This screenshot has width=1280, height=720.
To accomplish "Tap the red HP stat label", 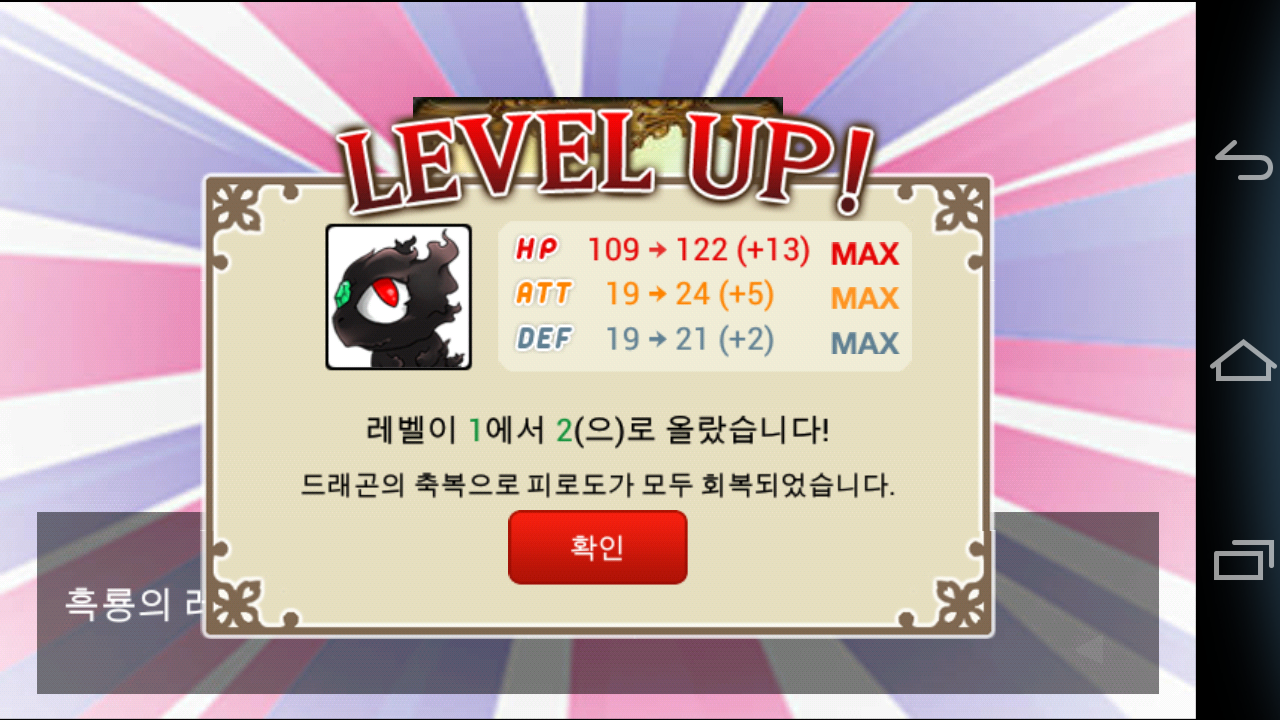I will pyautogui.click(x=537, y=248).
